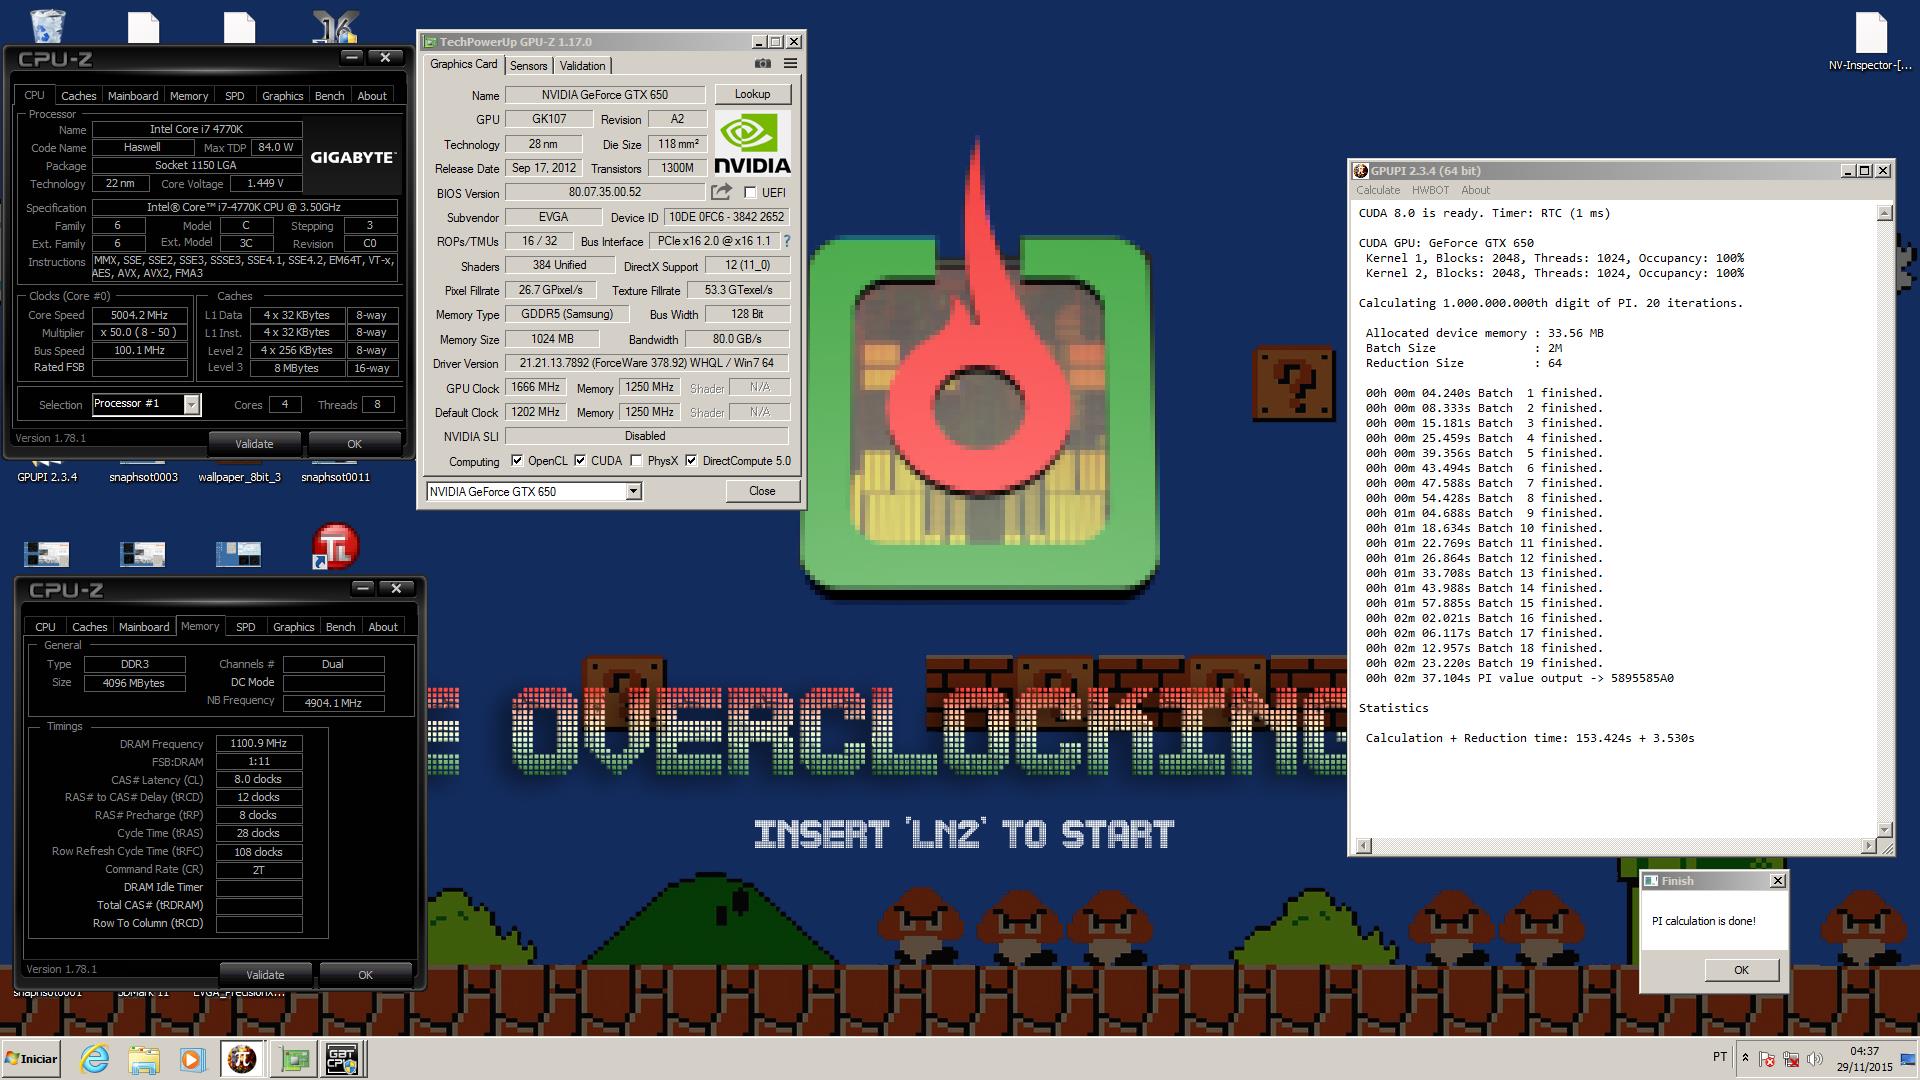Open Caches tab in top CPU-Z window
The width and height of the screenshot is (1920, 1080).
(78, 96)
